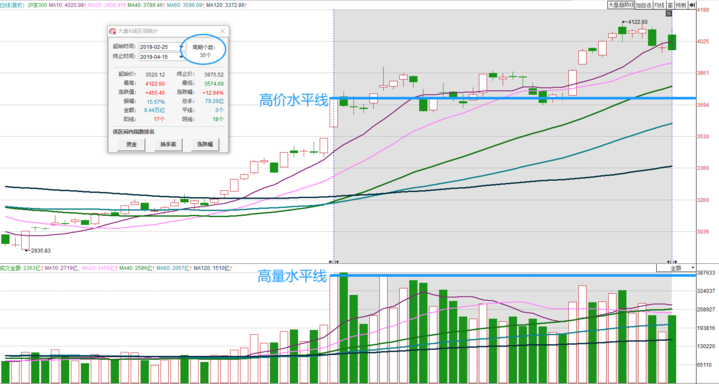Close the 大盘K线区间统计 dialog
Image resolution: width=719 pixels, height=384 pixels.
click(x=222, y=31)
